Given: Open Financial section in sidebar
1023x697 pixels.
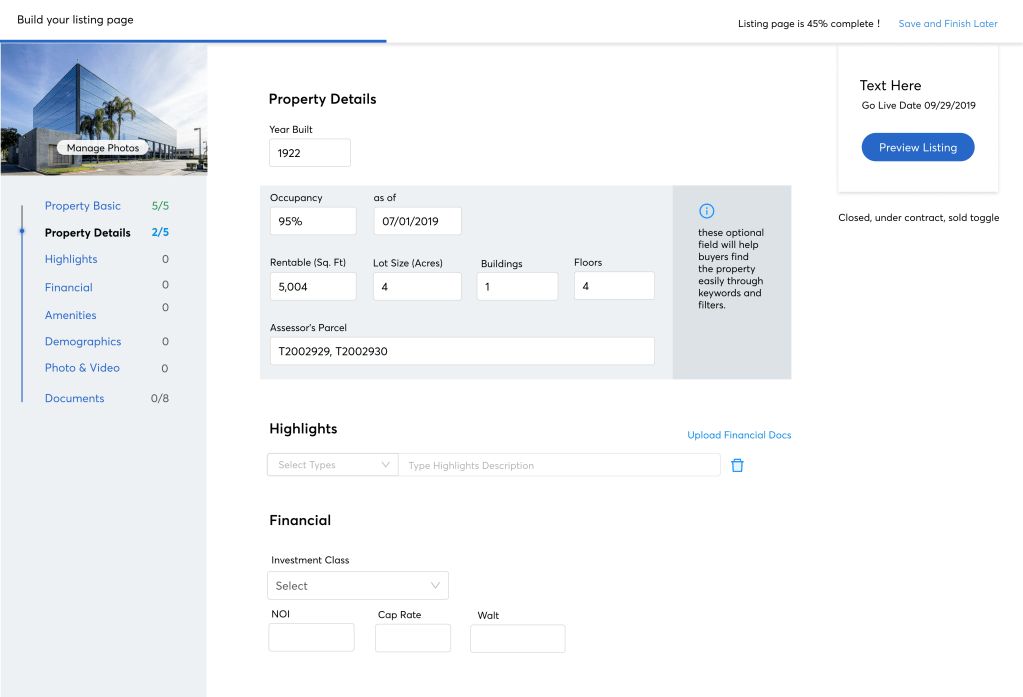Looking at the screenshot, I should point(69,287).
